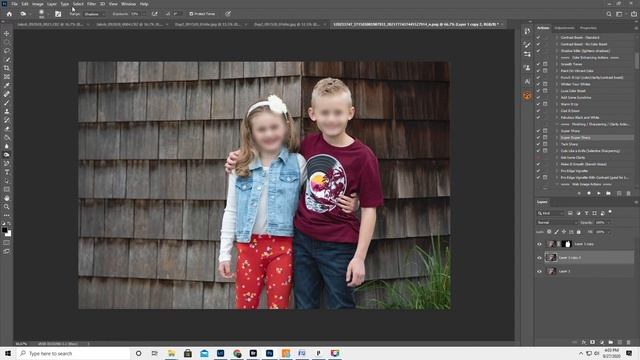This screenshot has width=640, height=360.
Task: Open the layer Kind filter dropdown
Action: (x=550, y=213)
